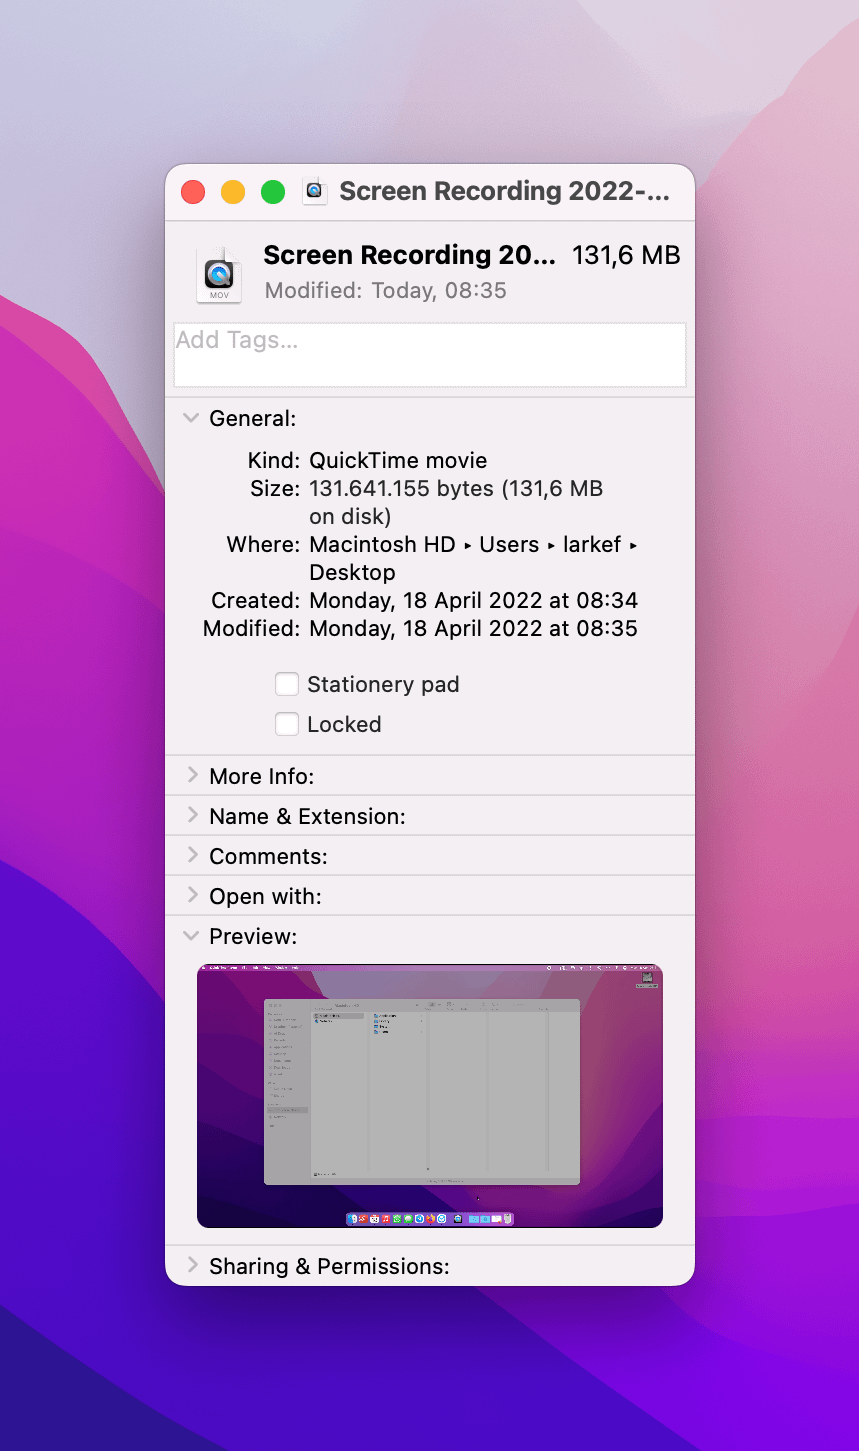This screenshot has width=859, height=1451.
Task: Click the screen recording preview thumbnail
Action: tap(429, 1096)
